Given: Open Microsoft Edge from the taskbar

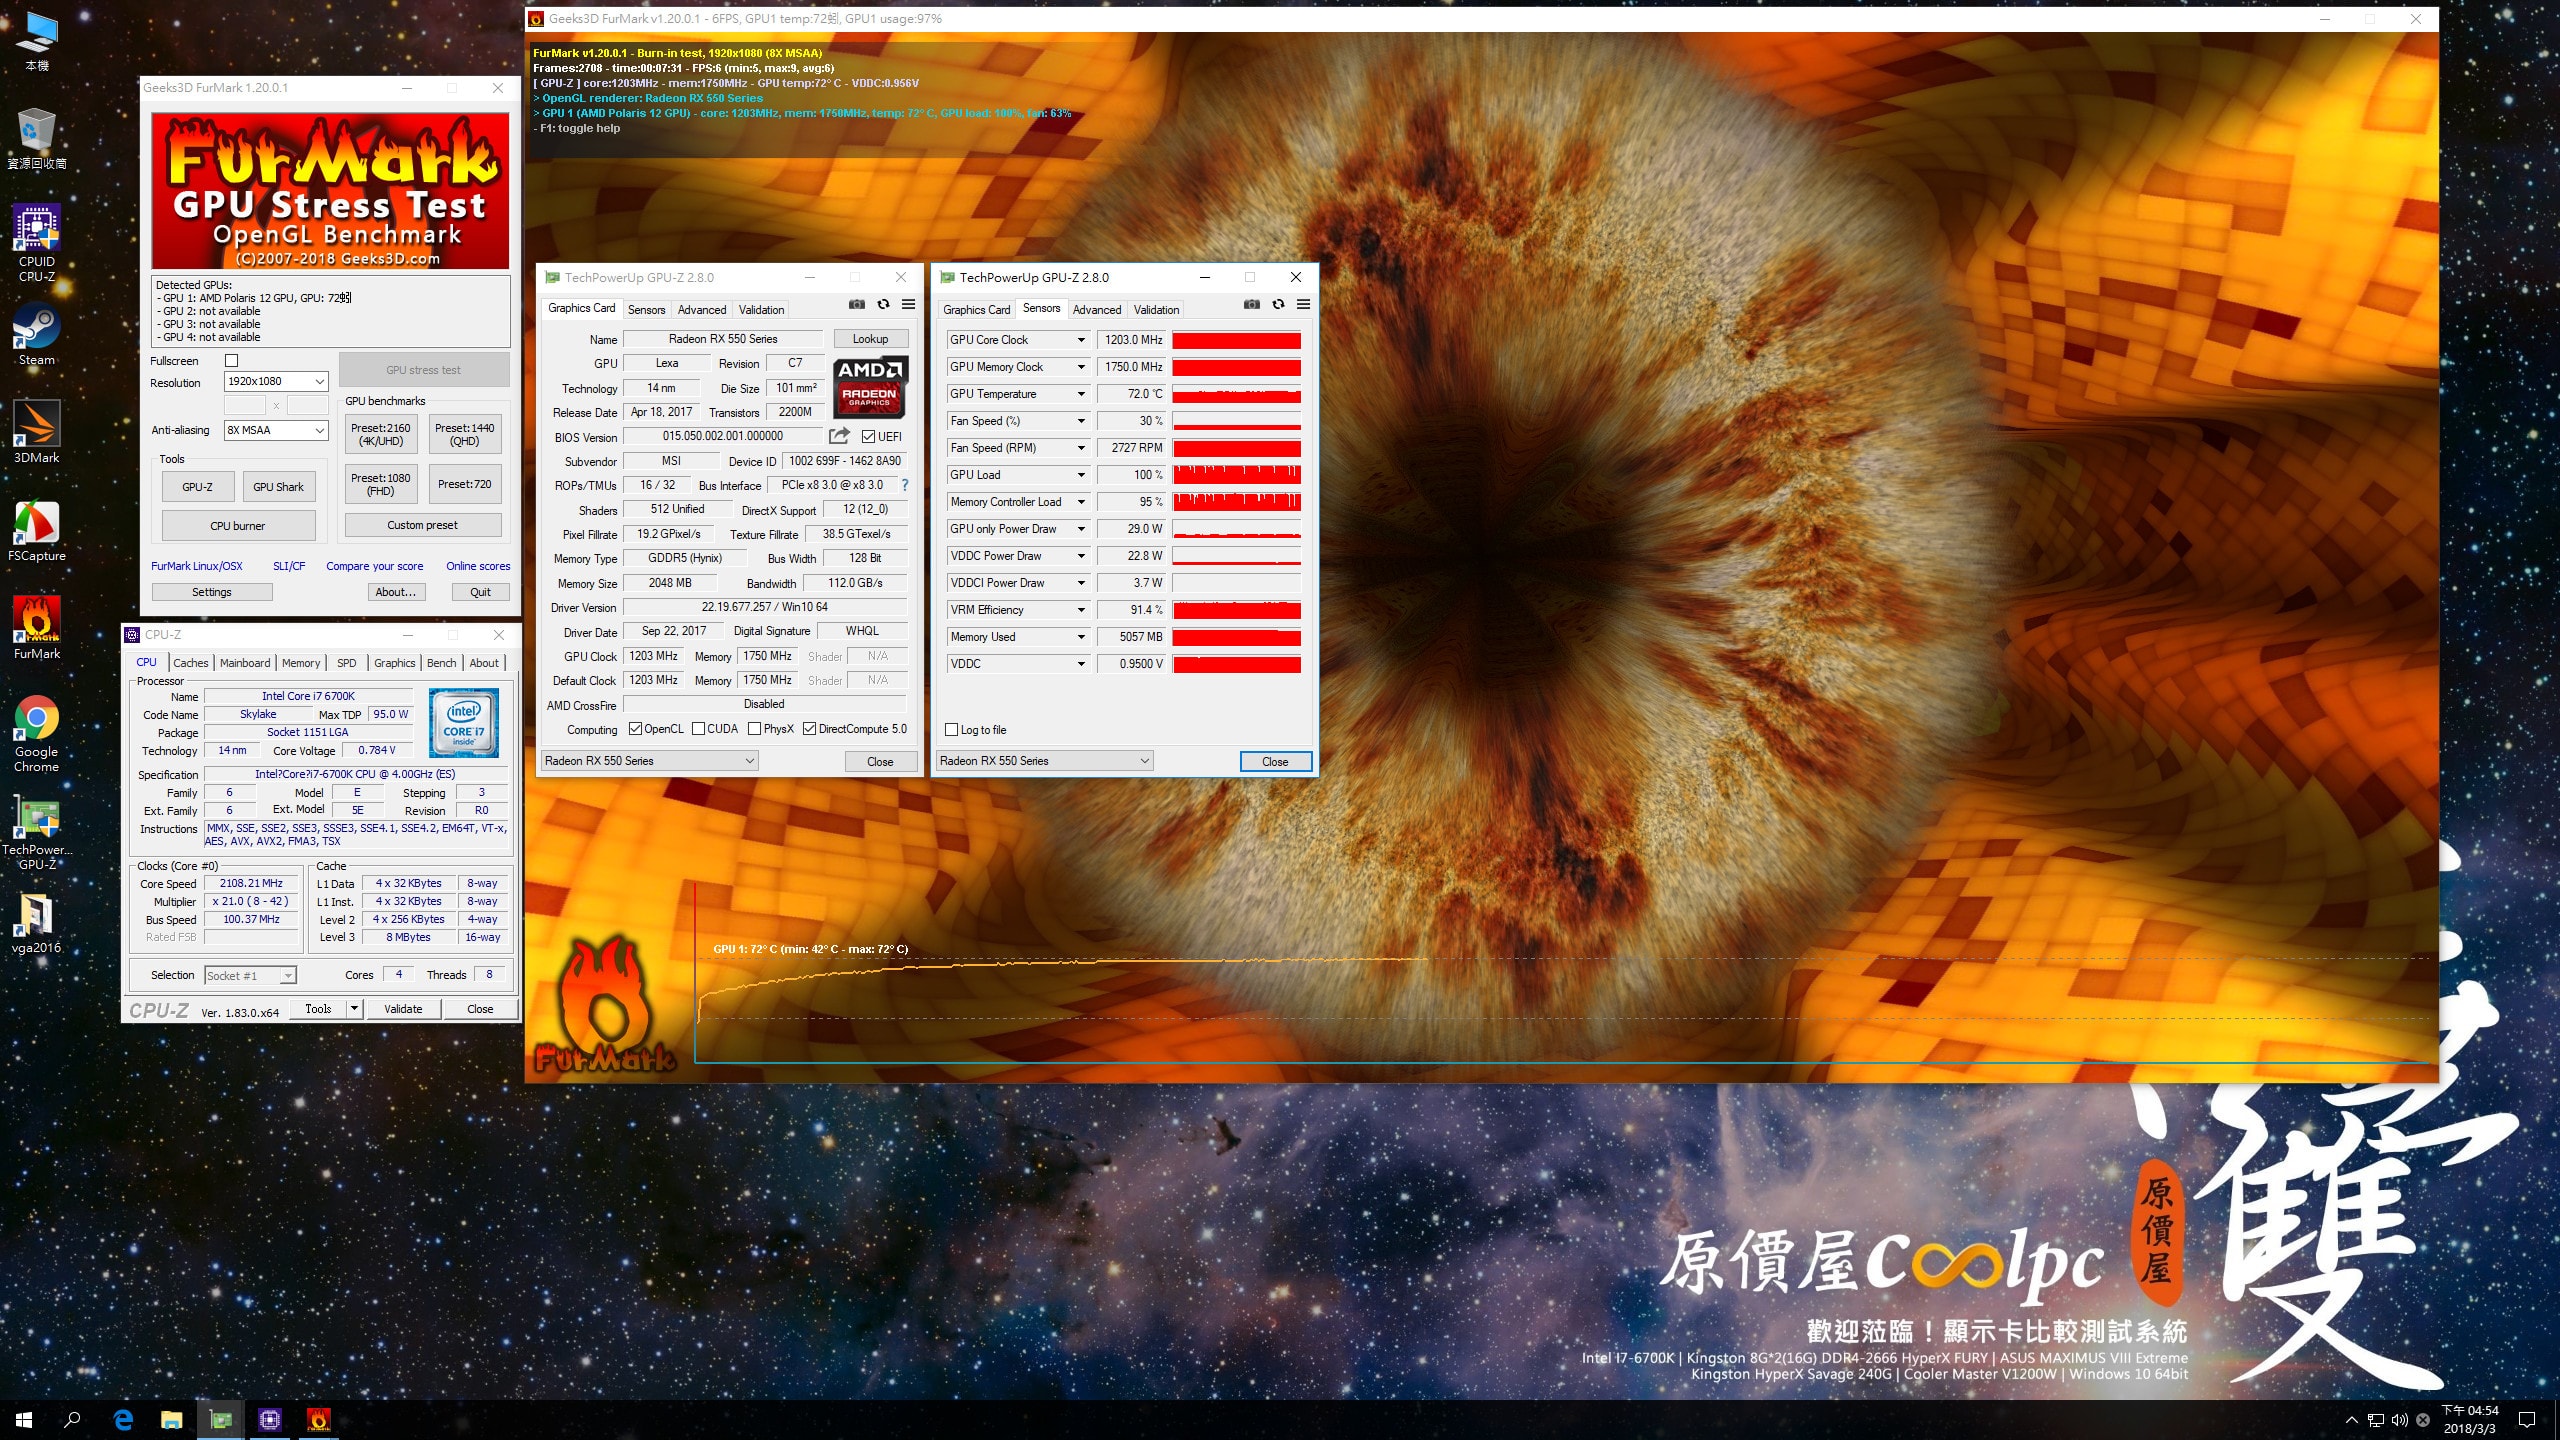Looking at the screenshot, I should [123, 1419].
